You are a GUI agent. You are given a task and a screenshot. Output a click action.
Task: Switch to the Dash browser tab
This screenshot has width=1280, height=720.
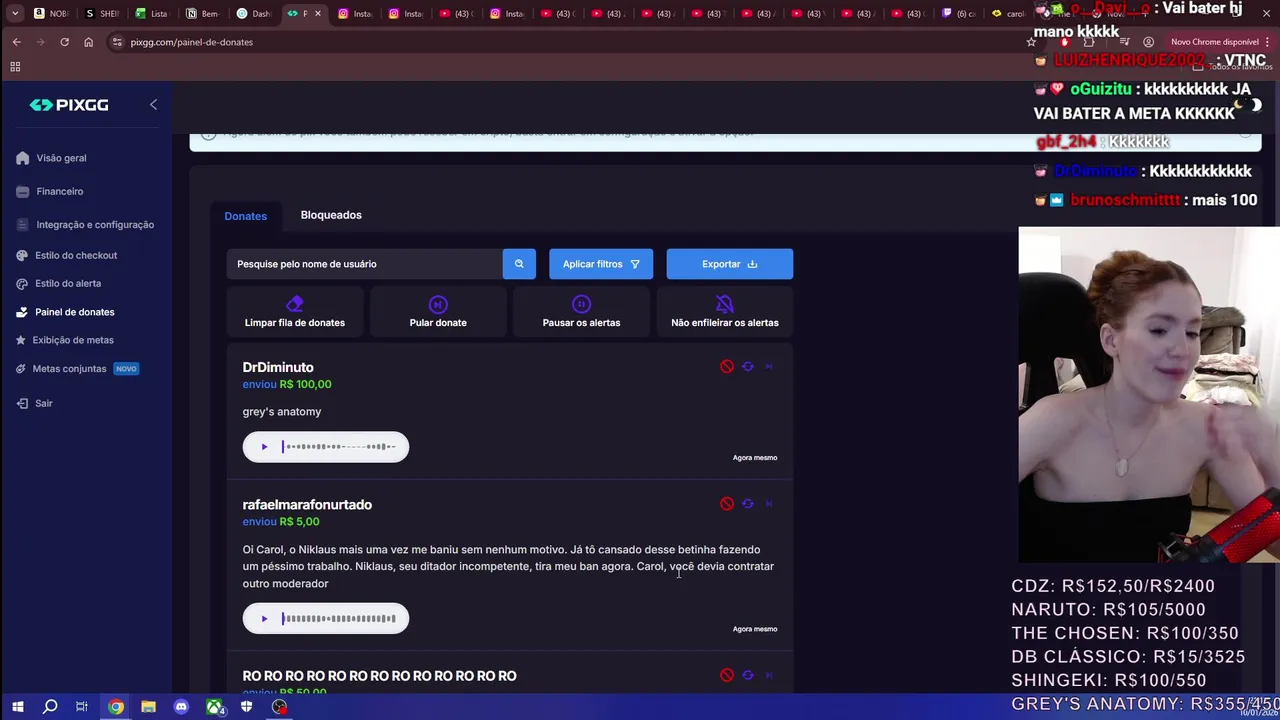point(253,14)
